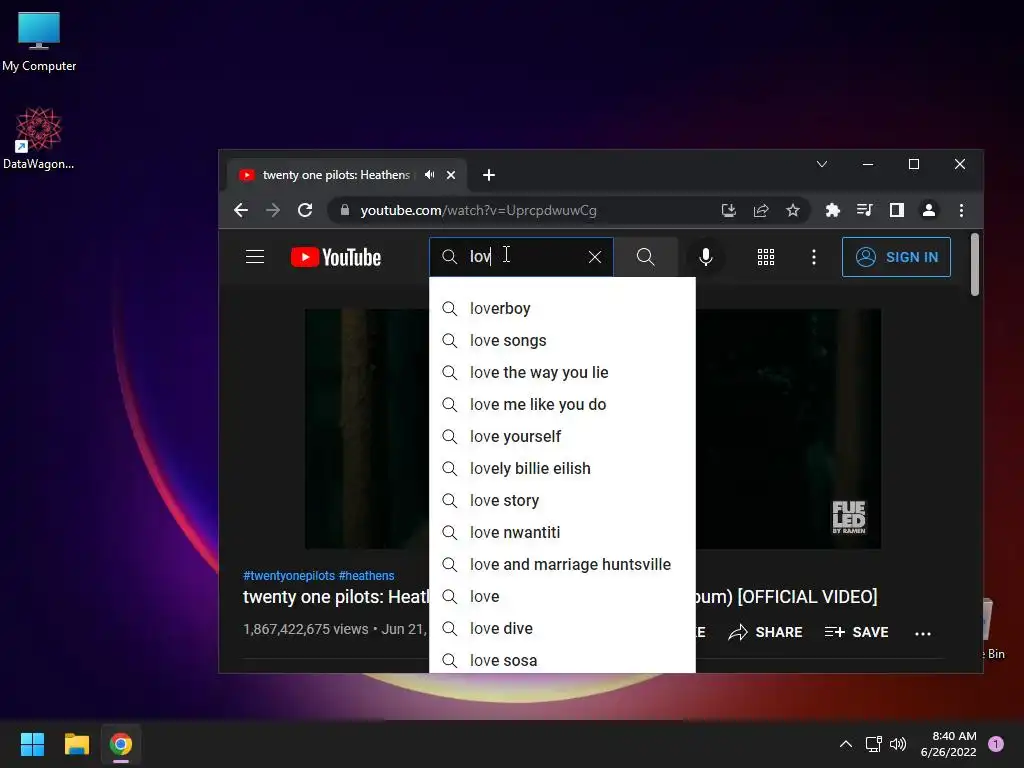Start voice search with the microphone
The image size is (1024, 768).
click(x=705, y=257)
